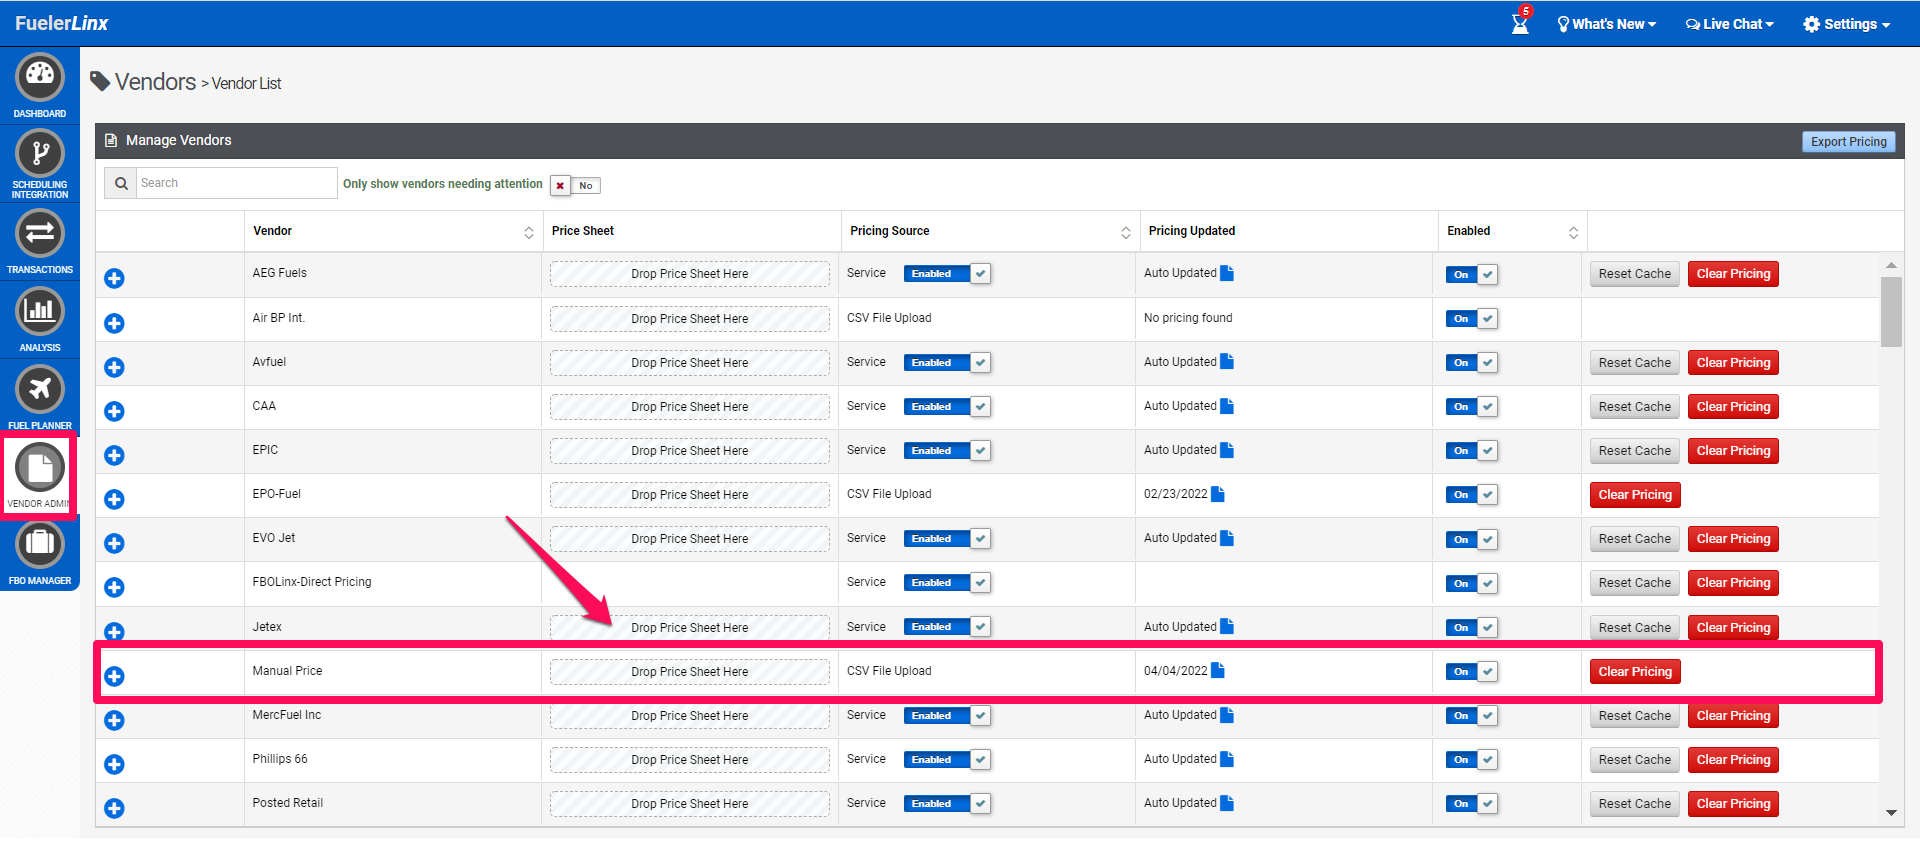Expand the CAA row plus icon

click(114, 411)
